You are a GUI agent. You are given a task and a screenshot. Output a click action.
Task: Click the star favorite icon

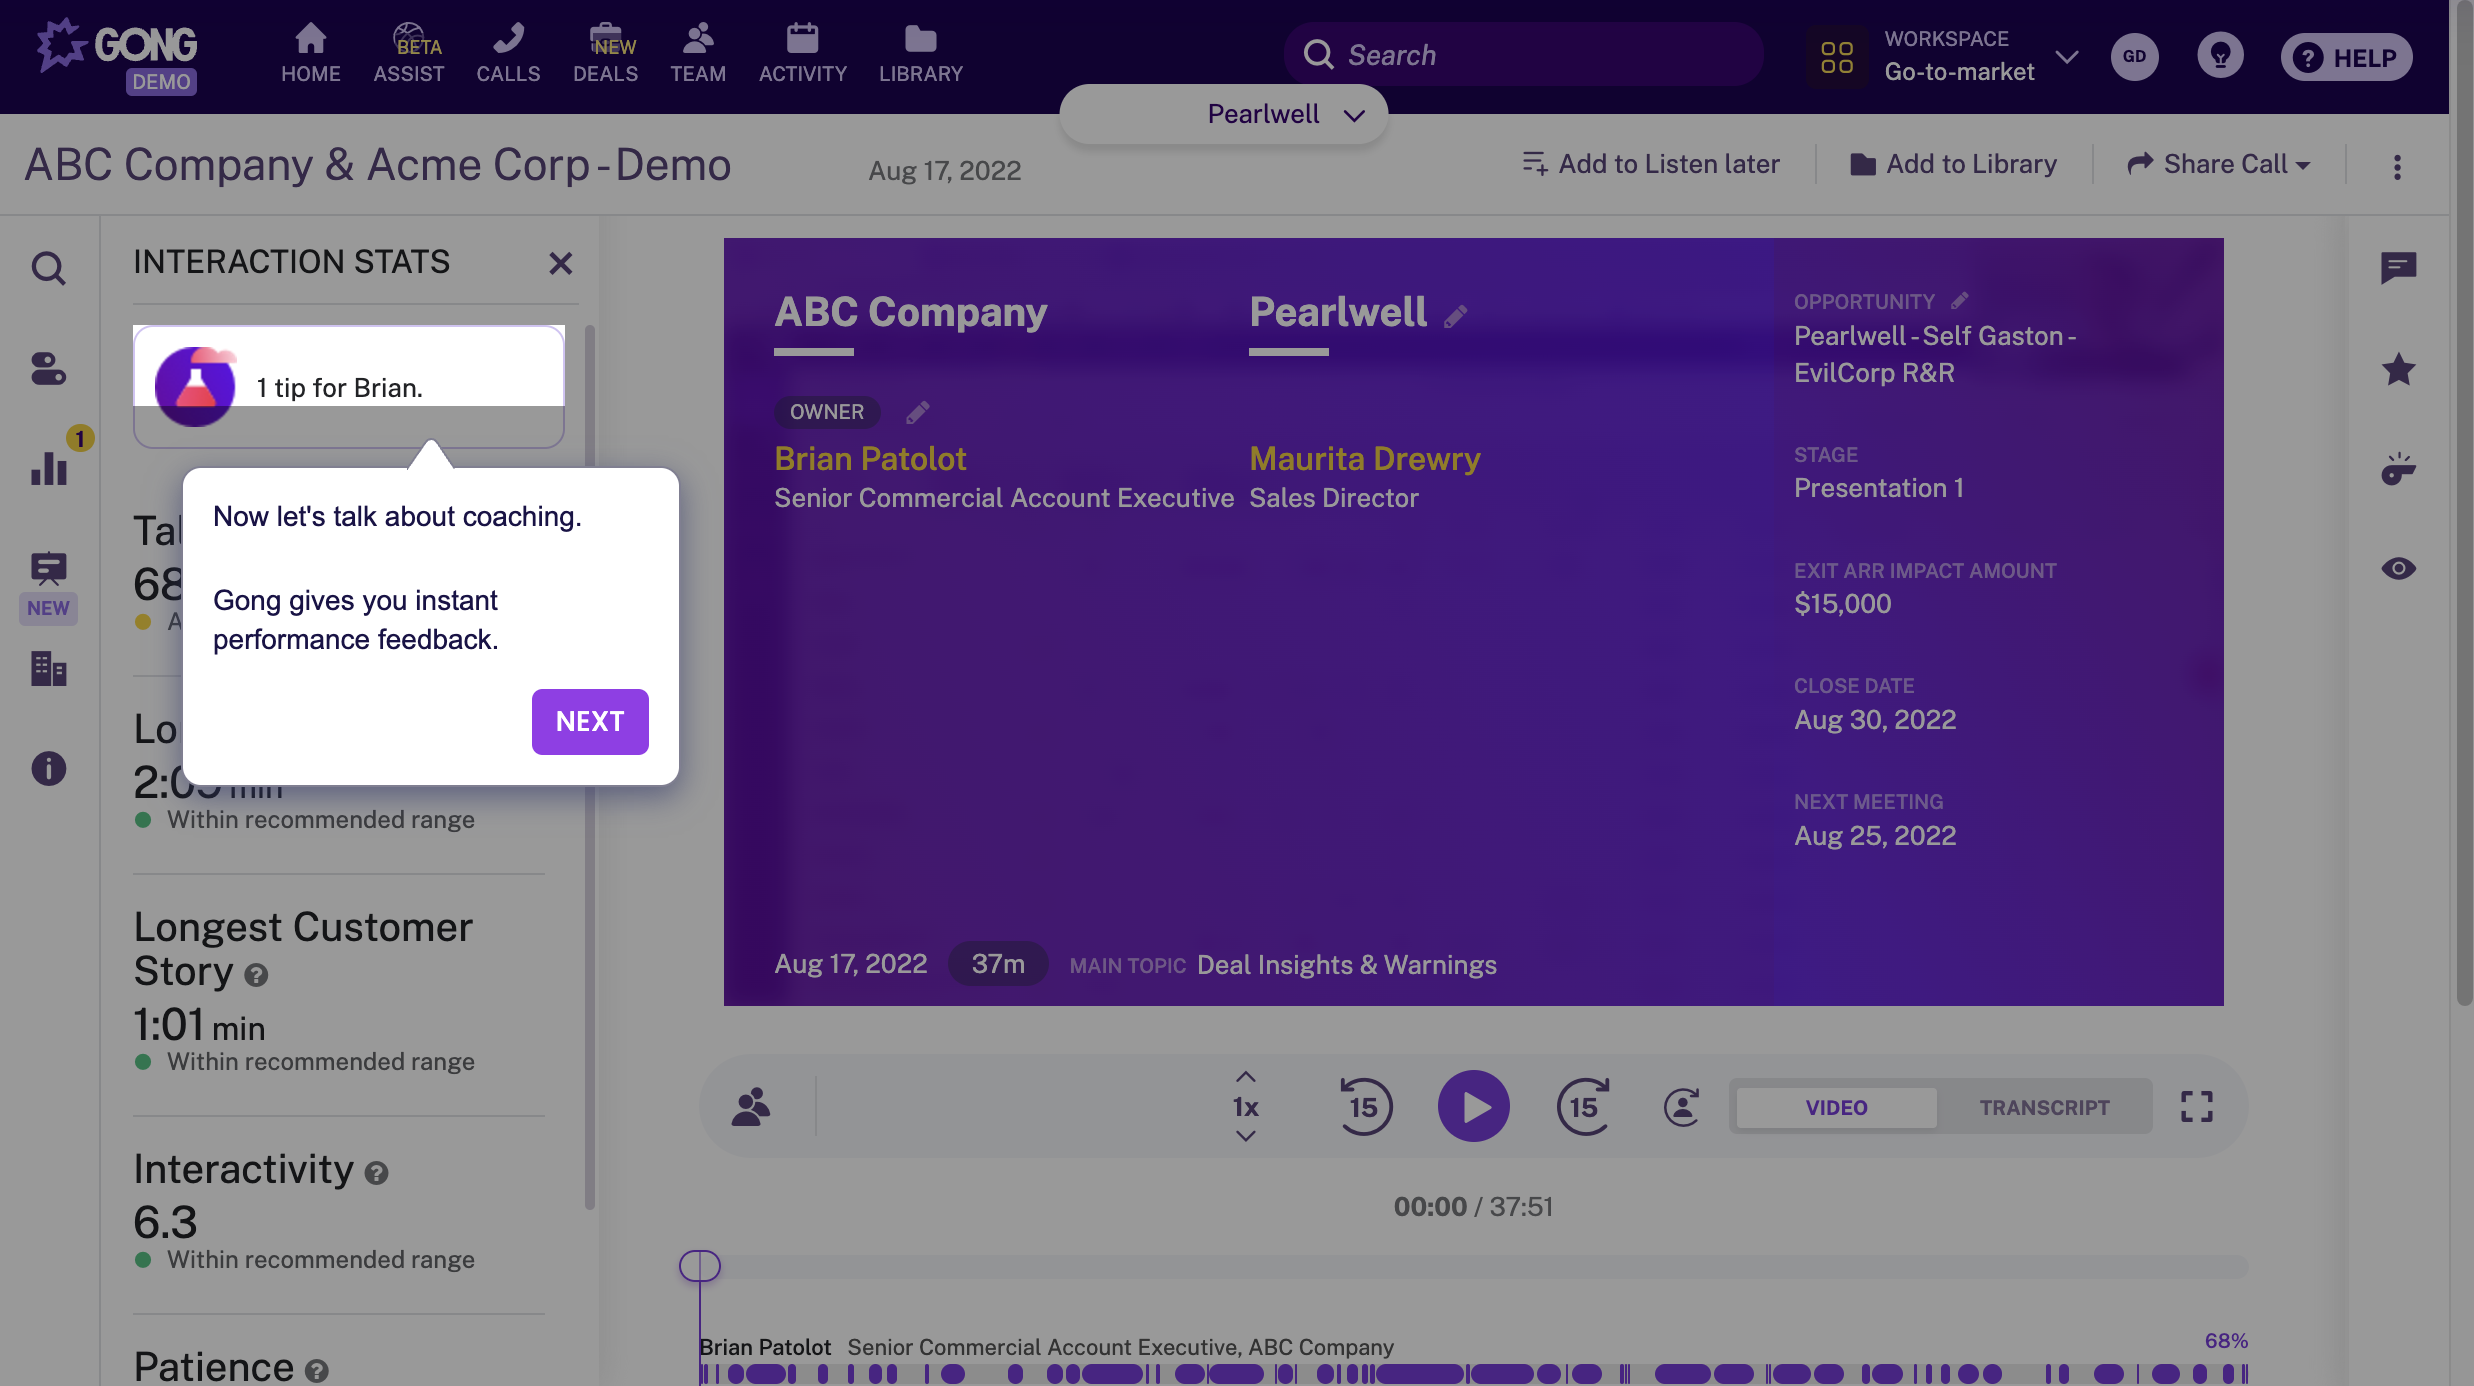pos(2398,369)
